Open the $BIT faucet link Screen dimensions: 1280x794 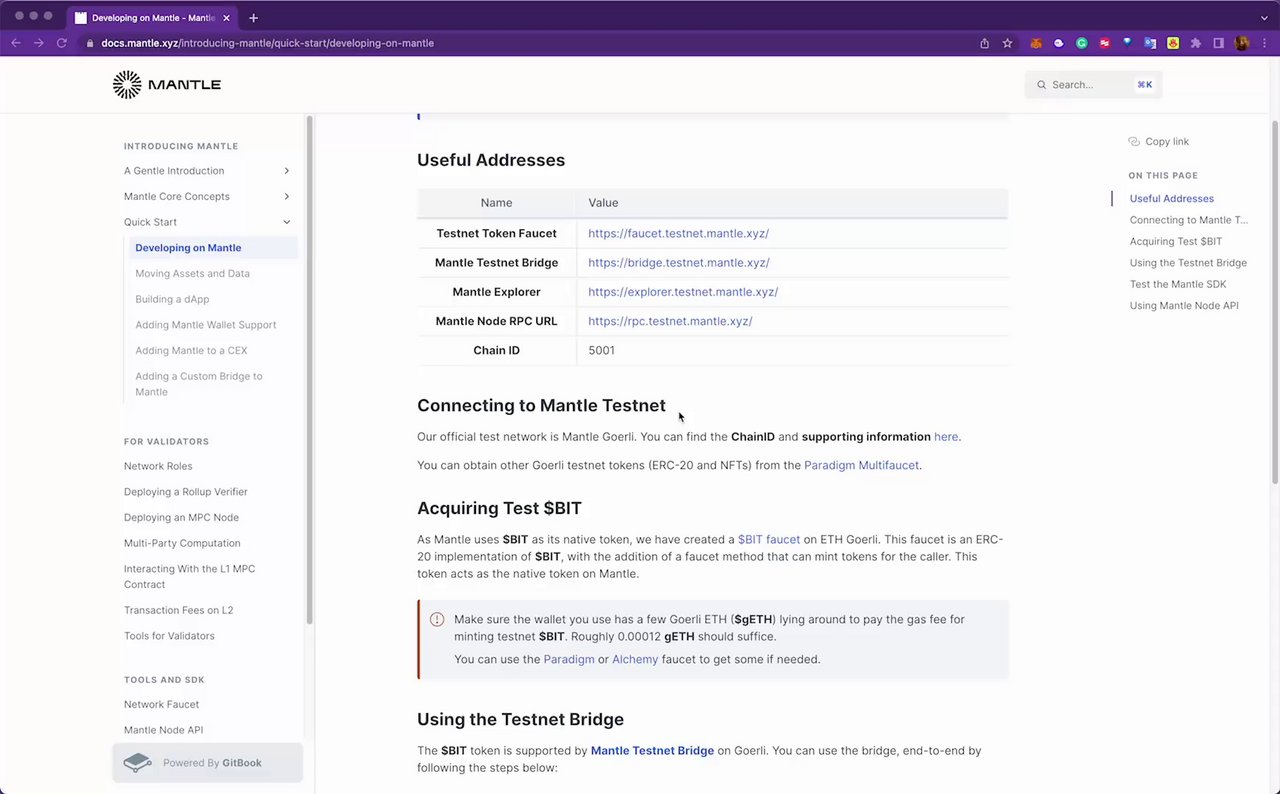pos(768,539)
